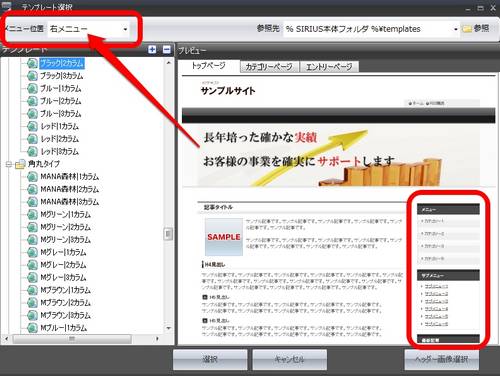
Task: Select the ブラック|2カラム template
Action: pos(62,63)
